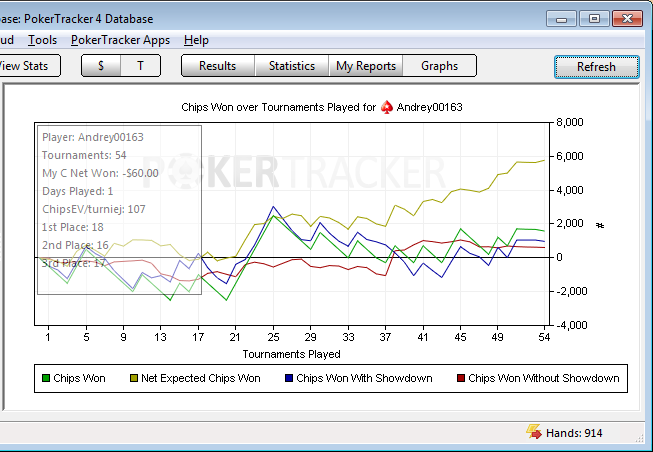Click the 1st Place: 18 line
The width and height of the screenshot is (653, 452).
point(73,227)
